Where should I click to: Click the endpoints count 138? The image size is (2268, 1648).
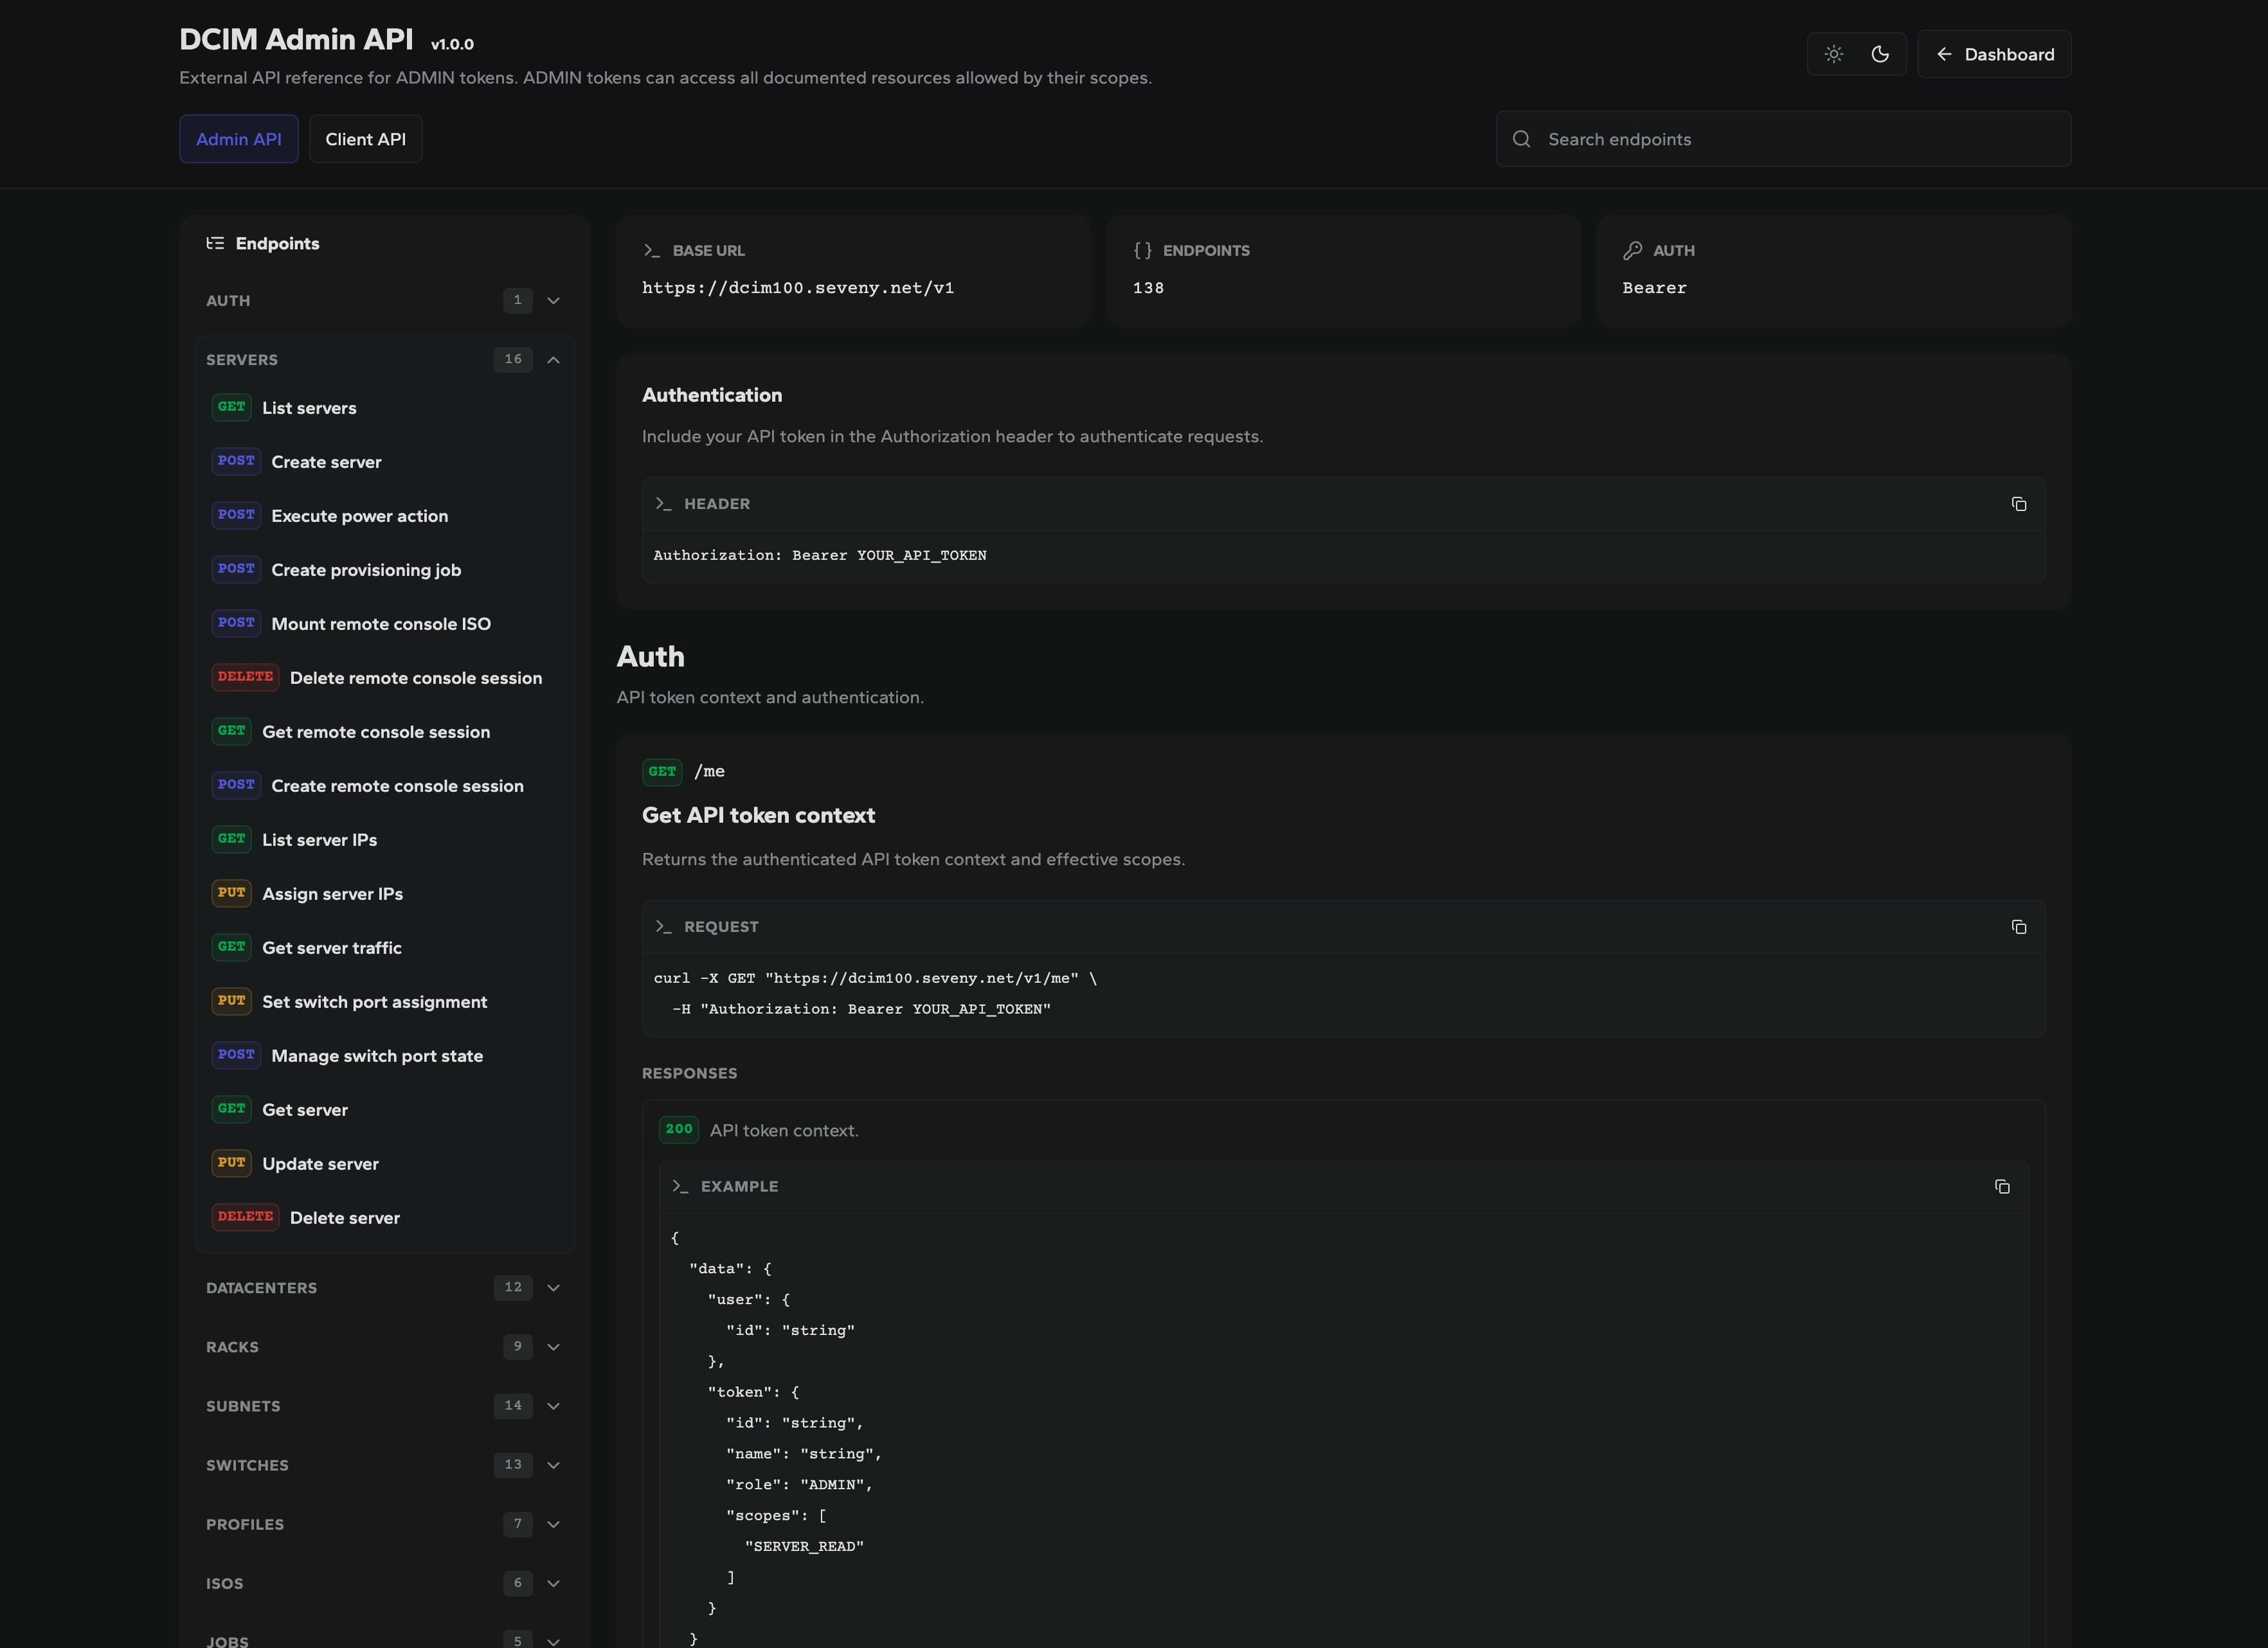[1148, 288]
